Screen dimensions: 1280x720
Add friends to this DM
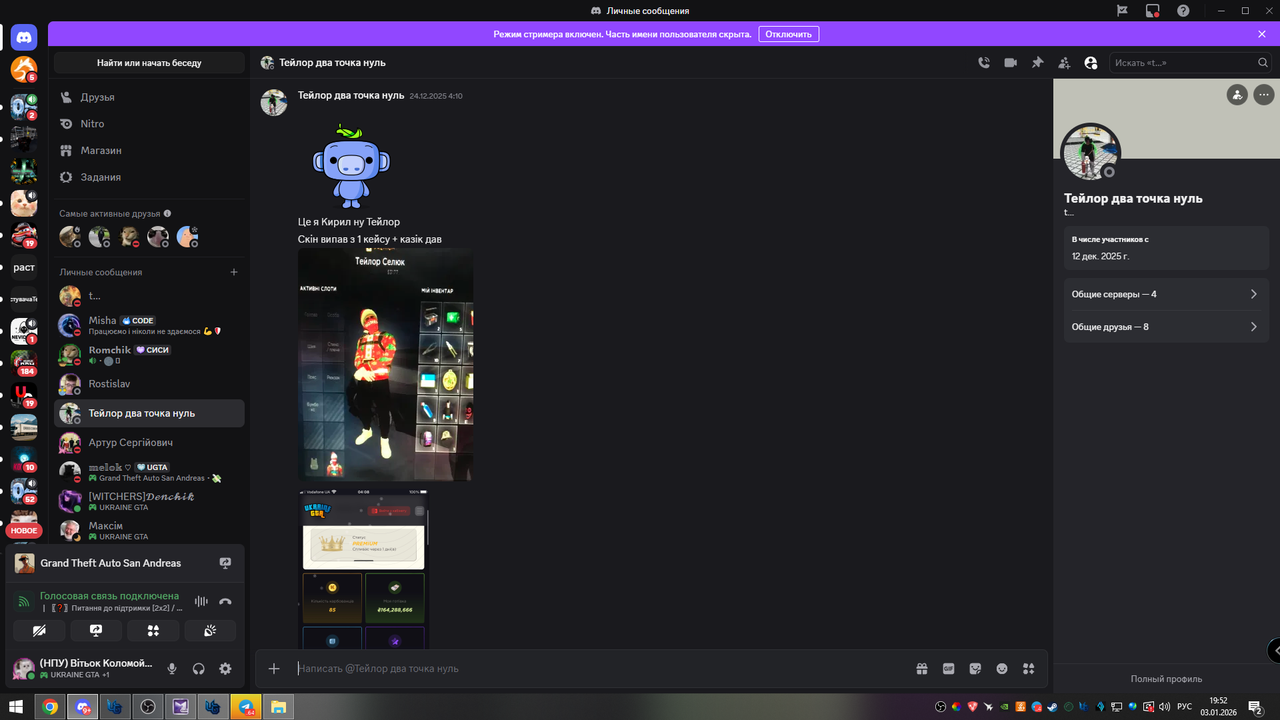click(1064, 63)
